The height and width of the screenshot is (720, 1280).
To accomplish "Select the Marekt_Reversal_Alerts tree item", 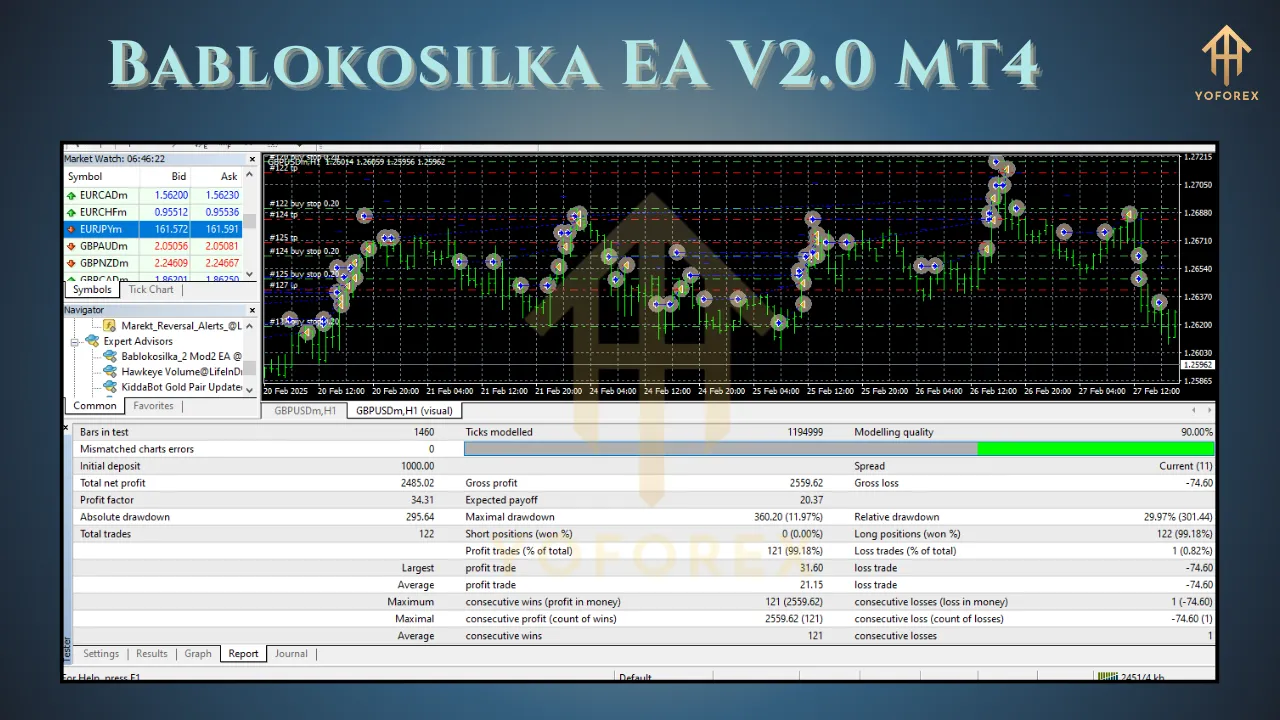I will coord(181,326).
